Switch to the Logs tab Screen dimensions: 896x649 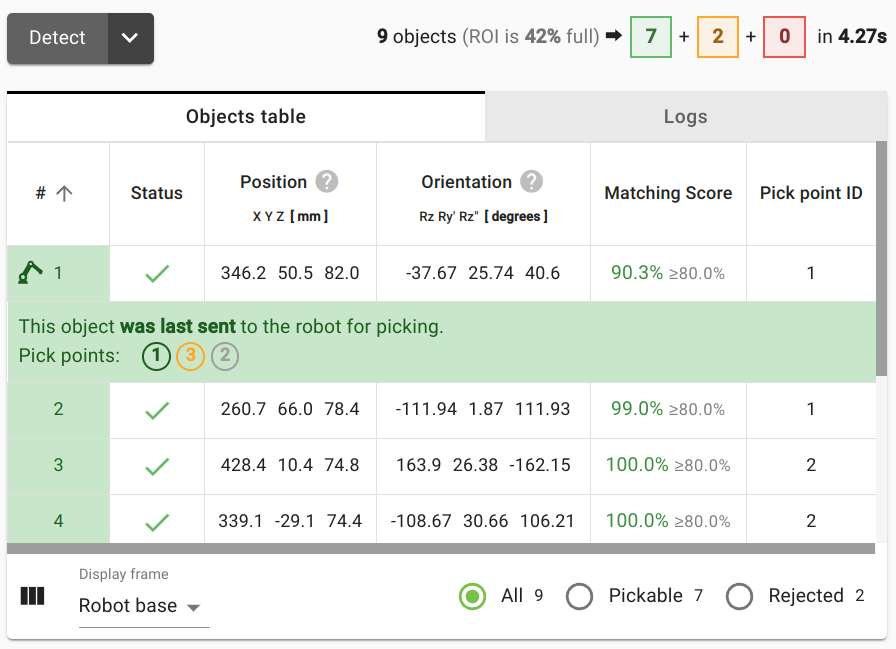click(685, 117)
